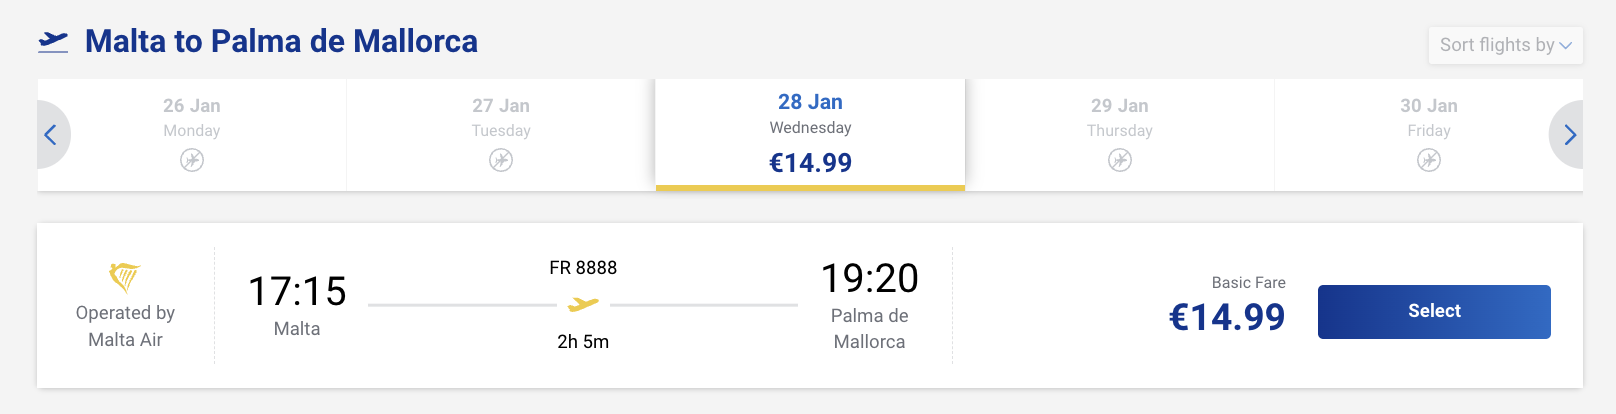Show later dates with the right arrow
Screen dimensions: 1616x414
pos(1569,135)
